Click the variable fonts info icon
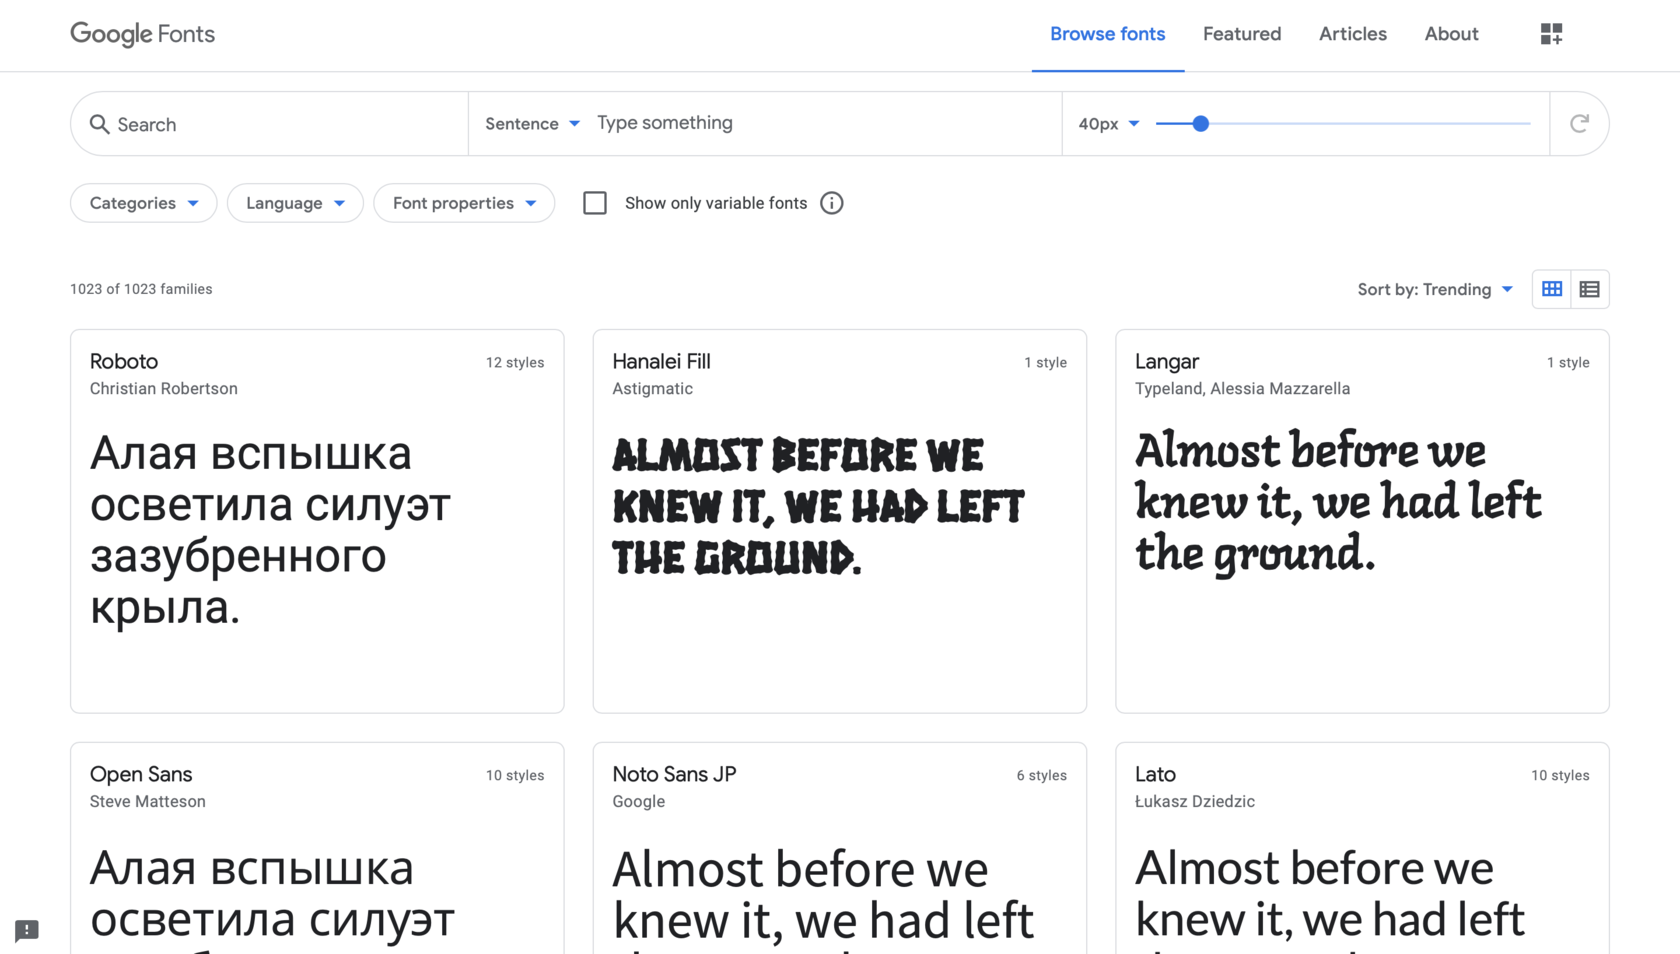 [831, 203]
